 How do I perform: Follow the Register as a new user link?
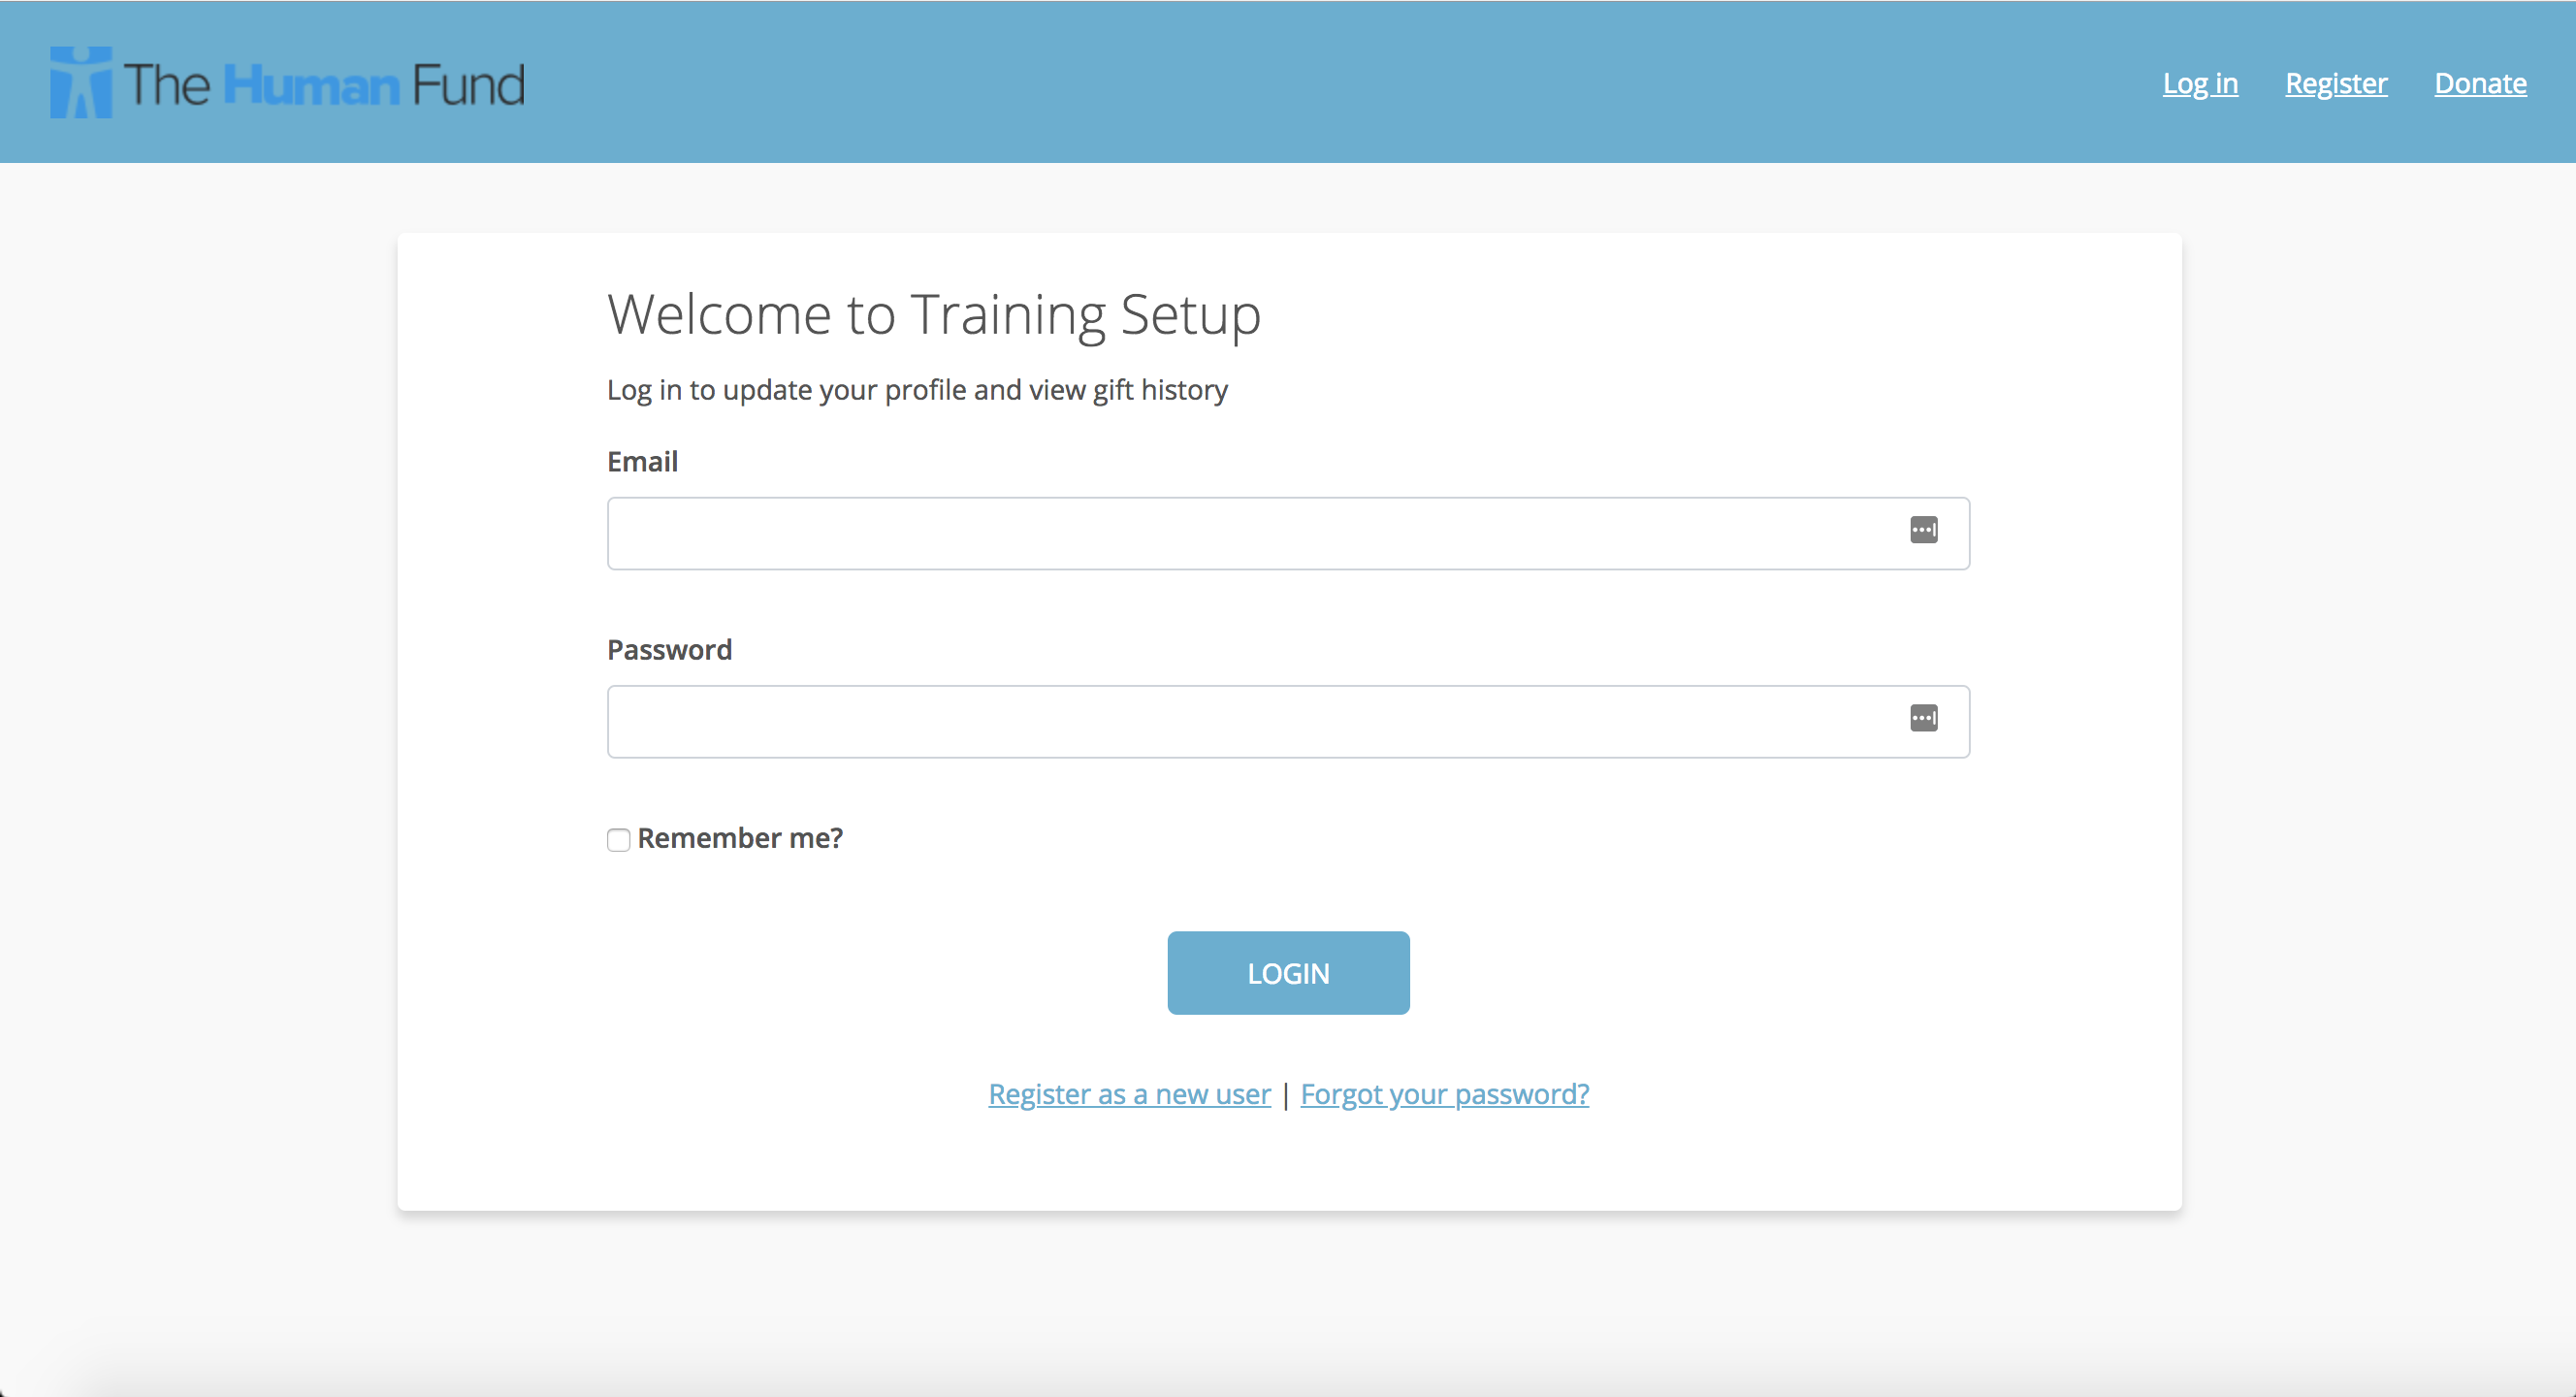tap(1129, 1094)
